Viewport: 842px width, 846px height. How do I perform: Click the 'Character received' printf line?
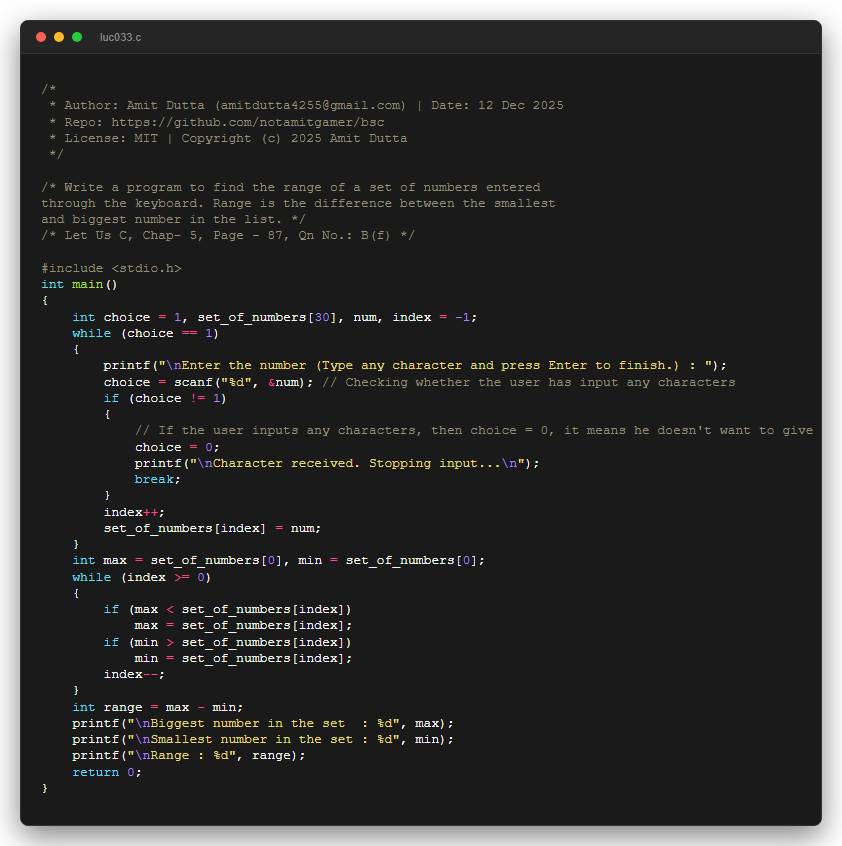pos(337,463)
